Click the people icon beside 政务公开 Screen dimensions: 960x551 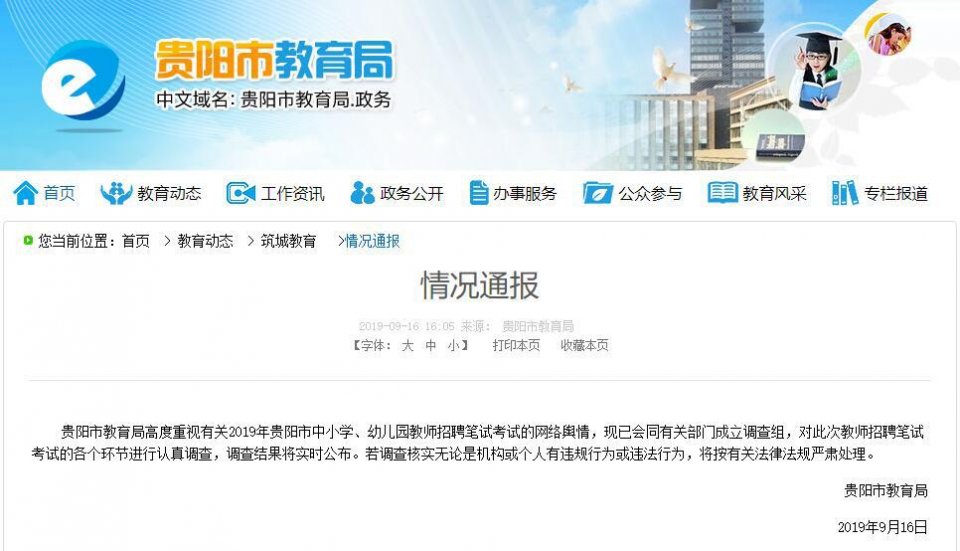(x=362, y=193)
